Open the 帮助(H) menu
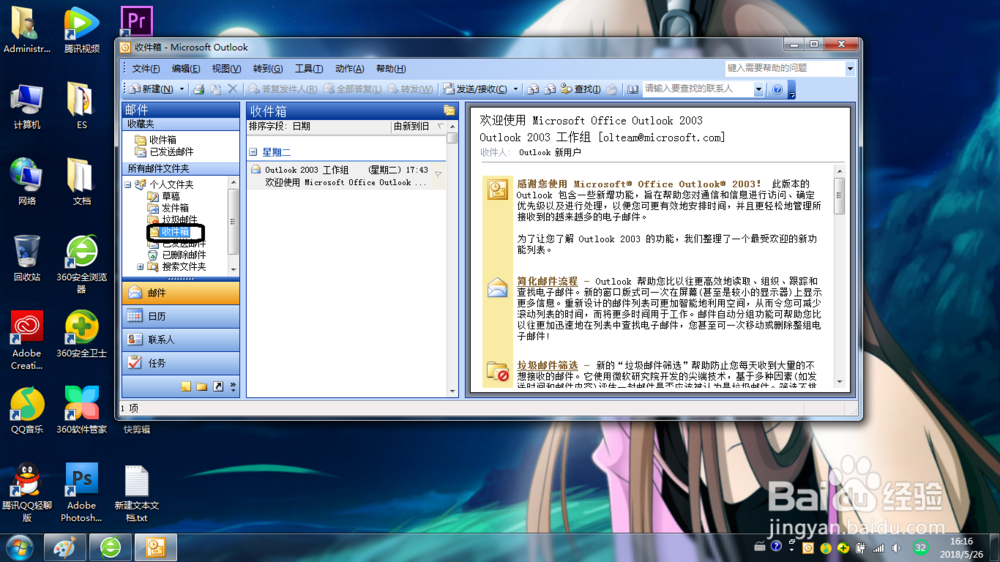The image size is (1000, 562). (390, 69)
